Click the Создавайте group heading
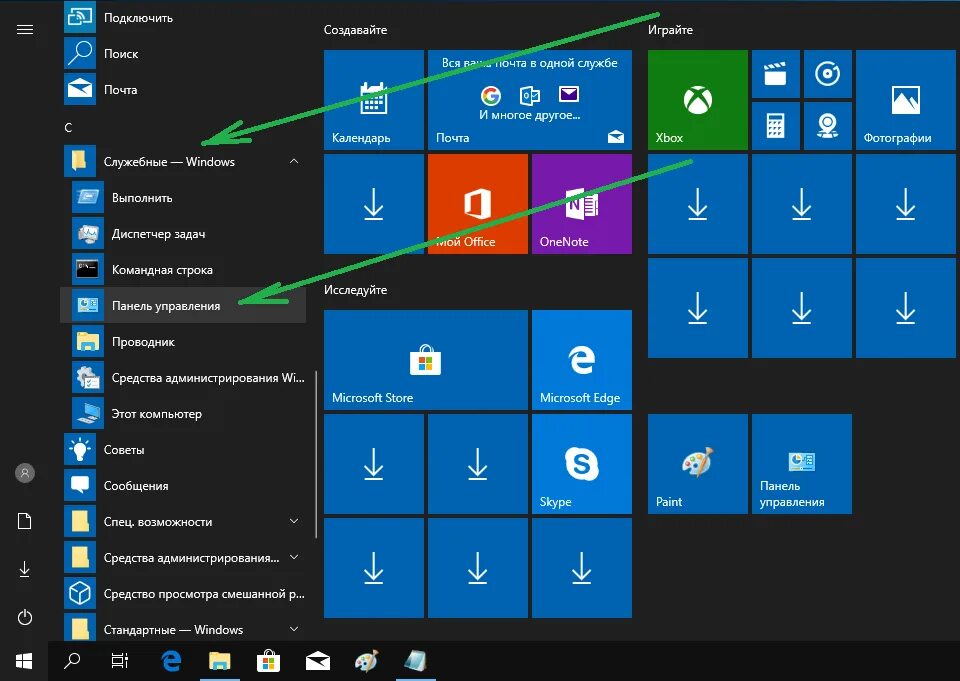The width and height of the screenshot is (960, 681). (355, 29)
